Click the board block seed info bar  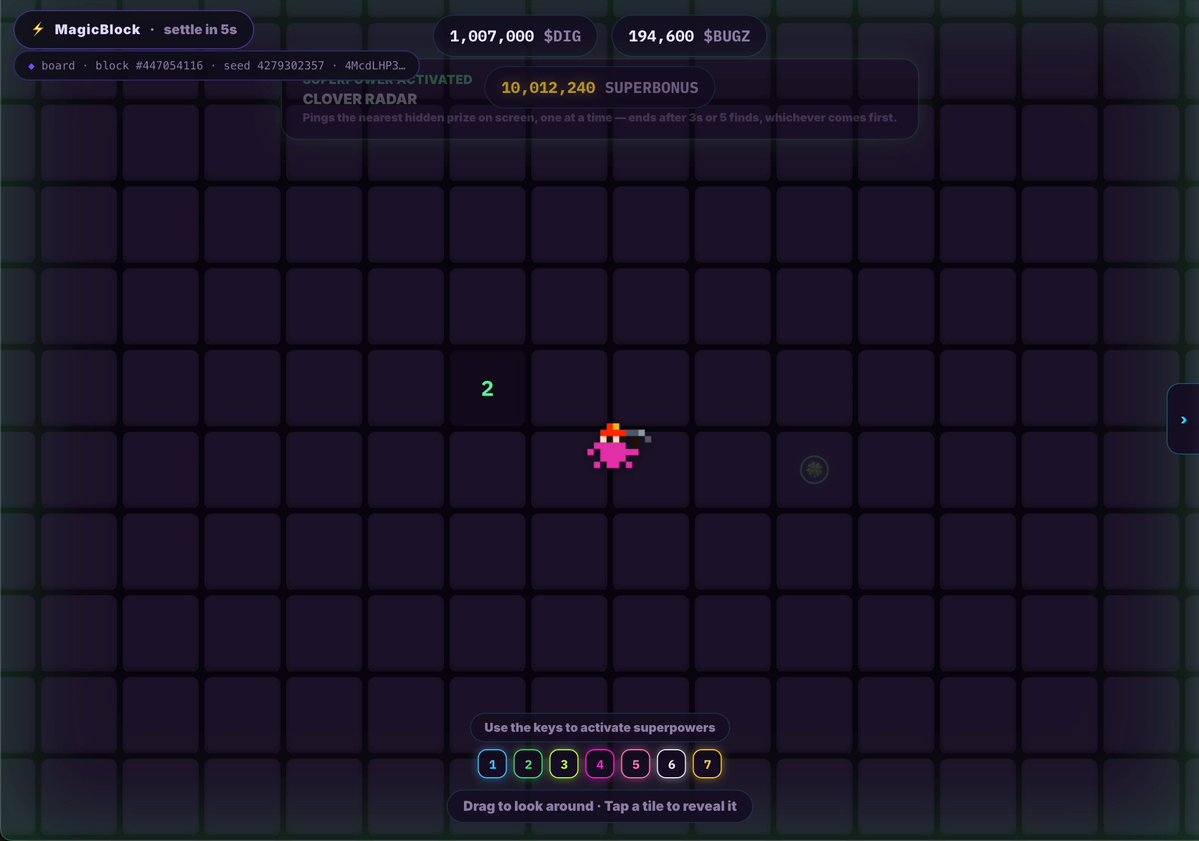click(x=216, y=66)
